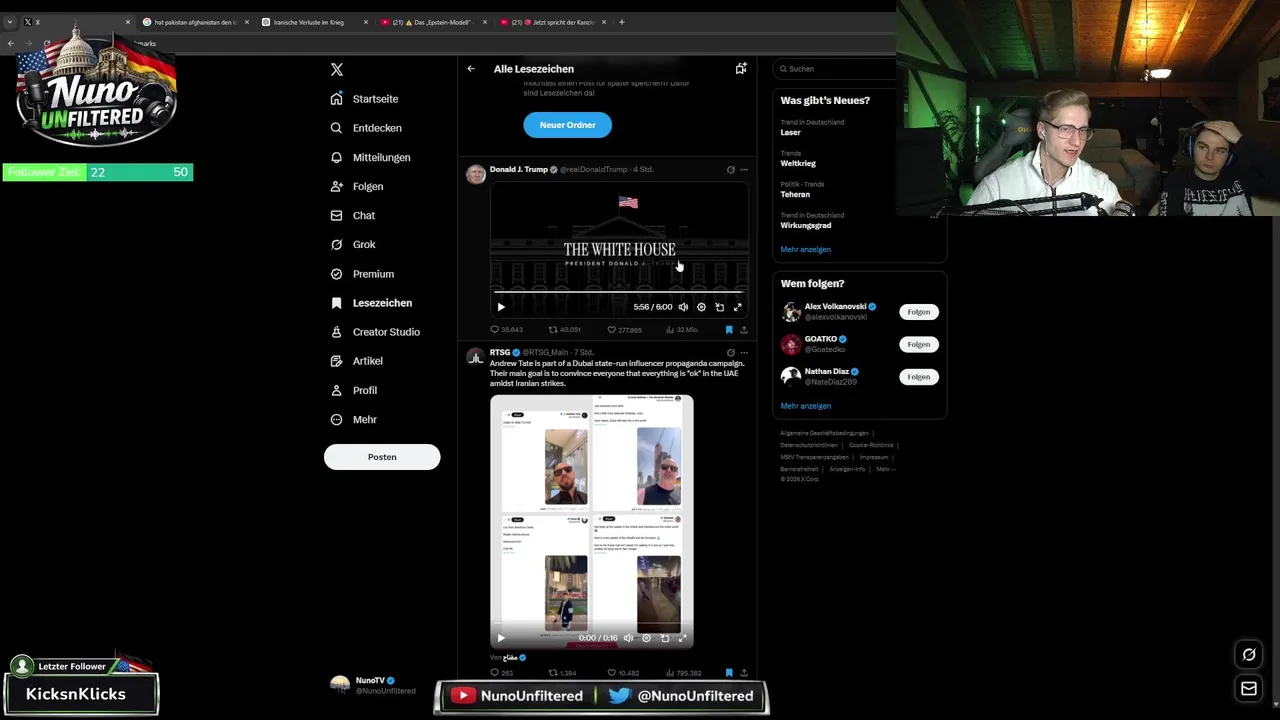Follow Nathan Diaz

point(919,377)
